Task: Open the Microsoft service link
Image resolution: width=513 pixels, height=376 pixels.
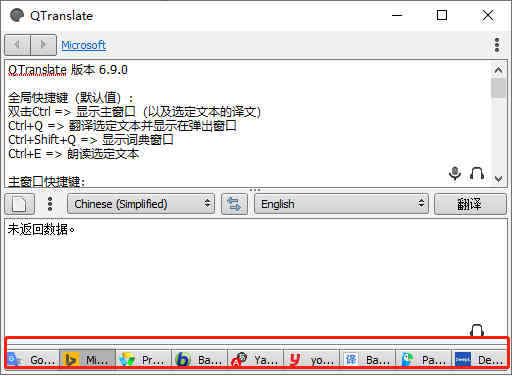Action: (x=84, y=45)
